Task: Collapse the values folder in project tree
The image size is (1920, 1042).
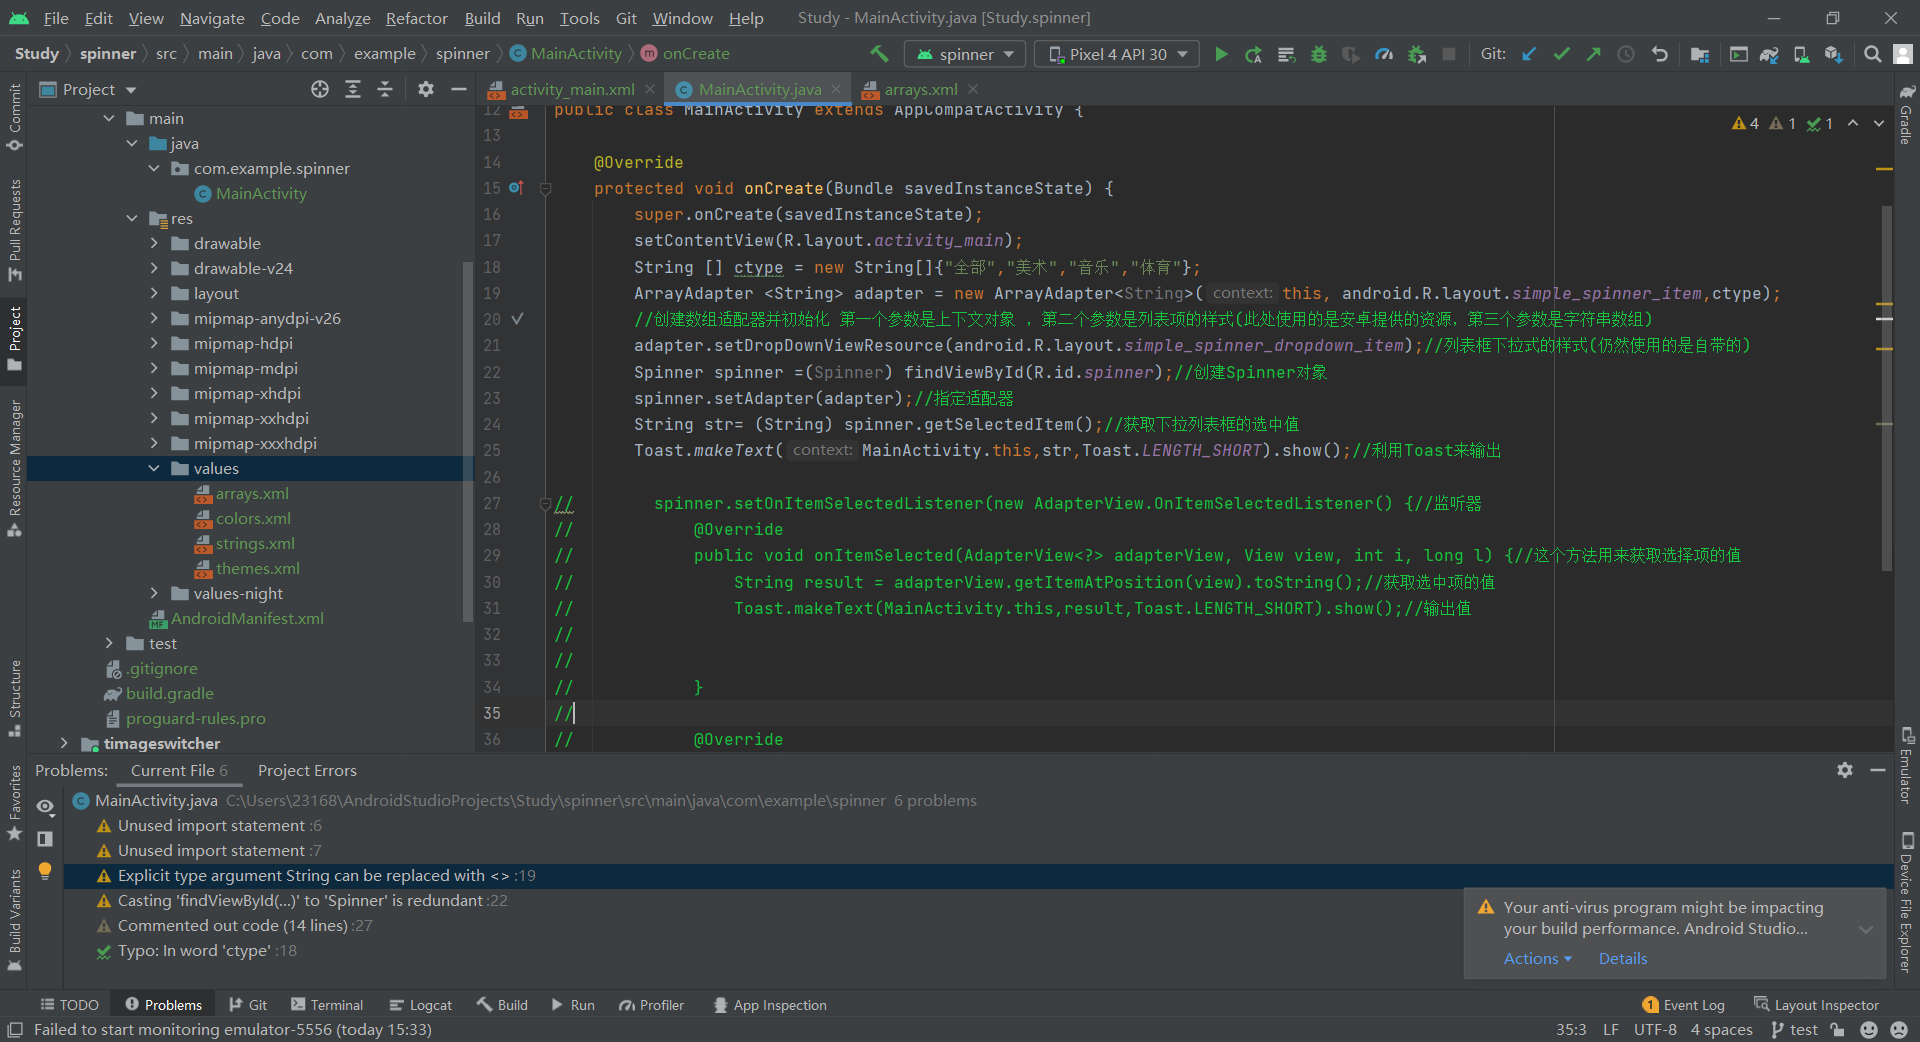Action: (x=154, y=468)
